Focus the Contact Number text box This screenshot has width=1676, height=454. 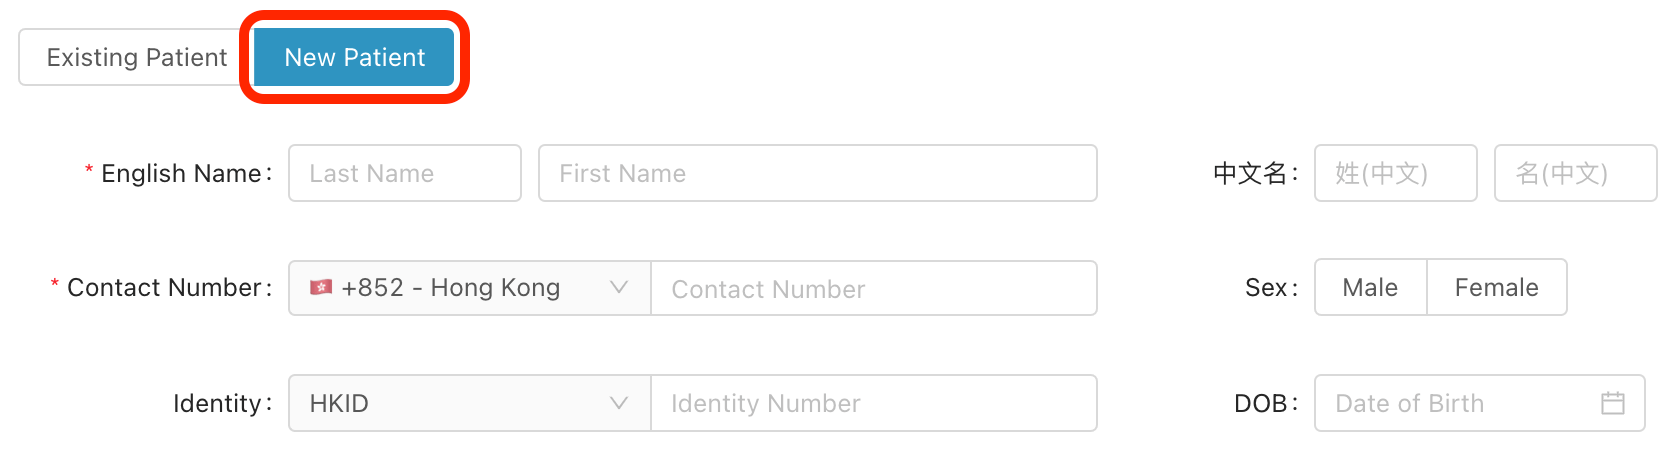873,289
